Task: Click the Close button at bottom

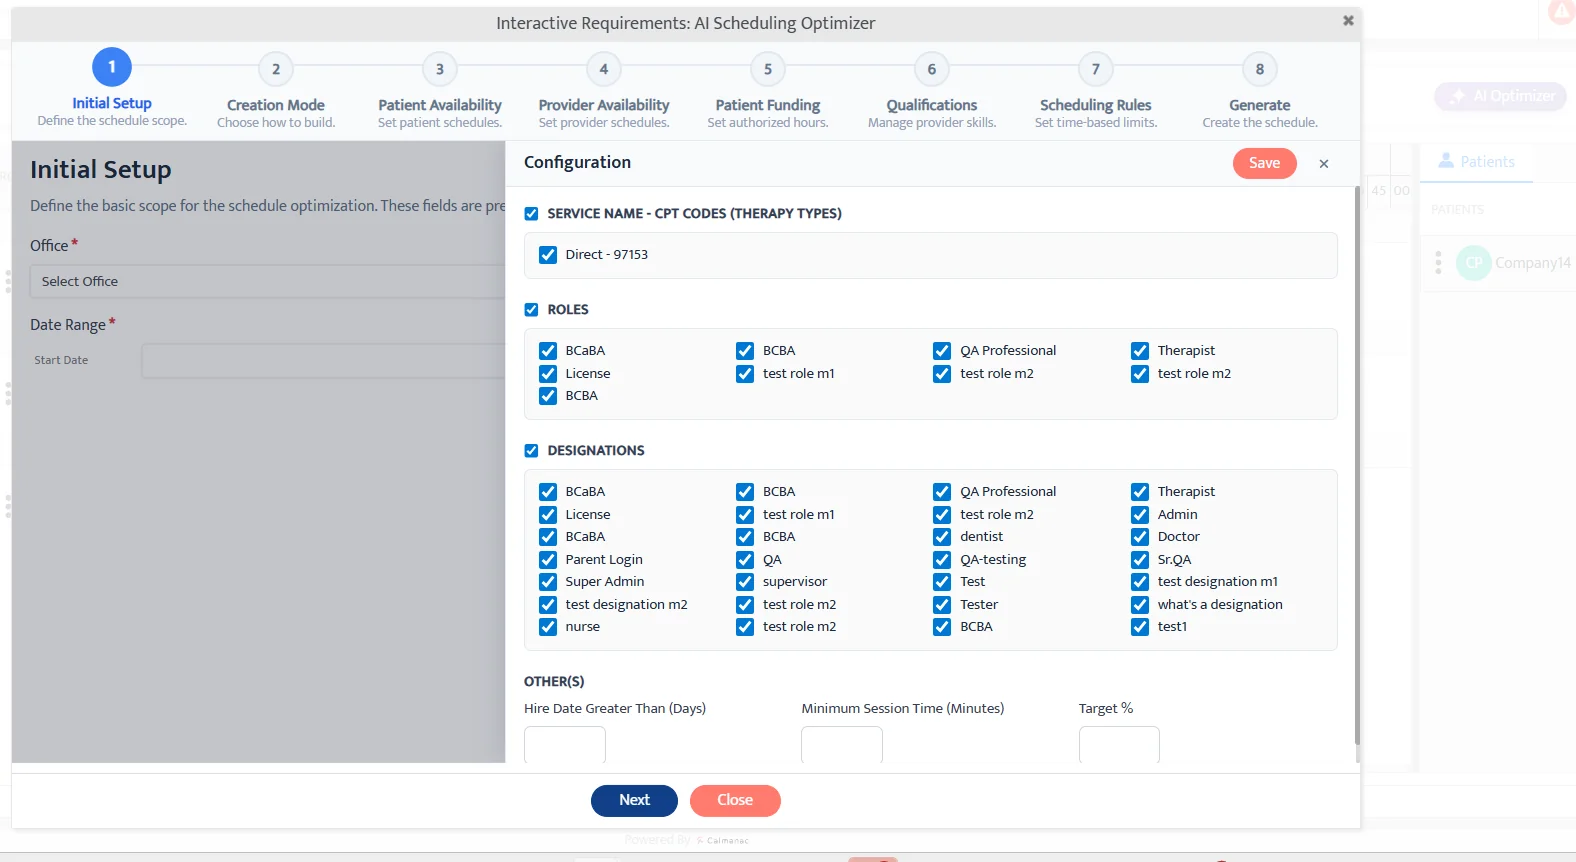Action: pos(735,800)
